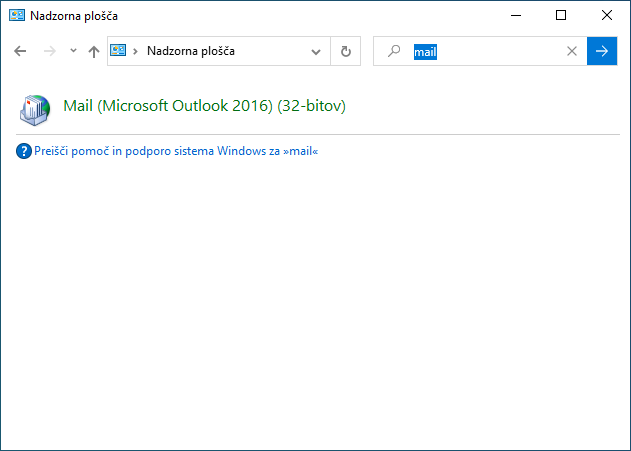Expand the address bar root chevron

tap(135, 51)
